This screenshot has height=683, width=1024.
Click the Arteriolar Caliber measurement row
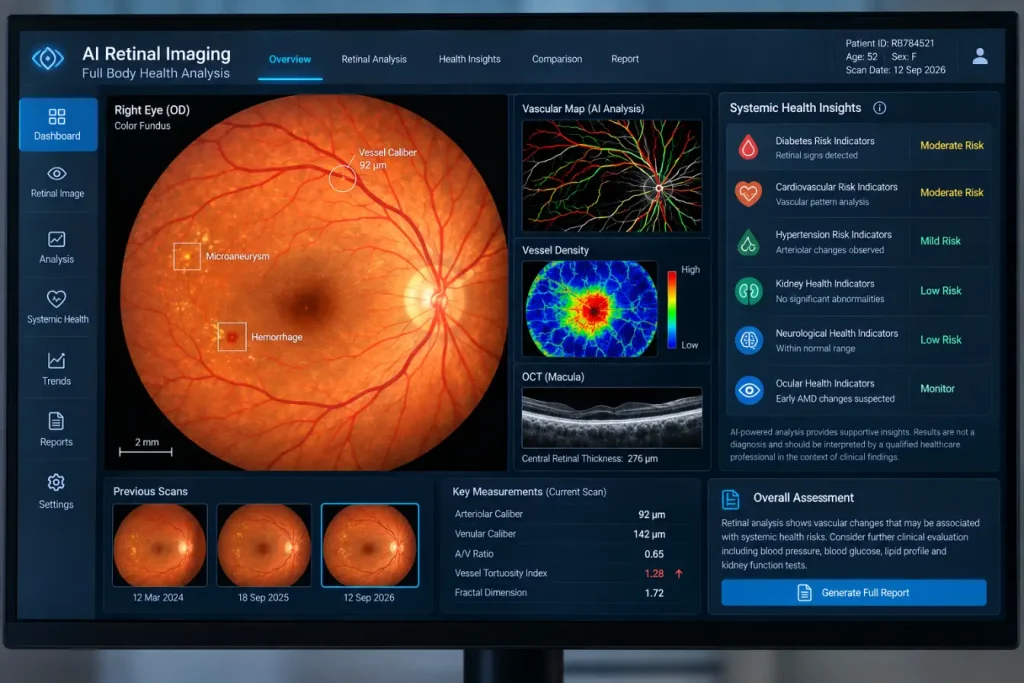click(x=560, y=515)
